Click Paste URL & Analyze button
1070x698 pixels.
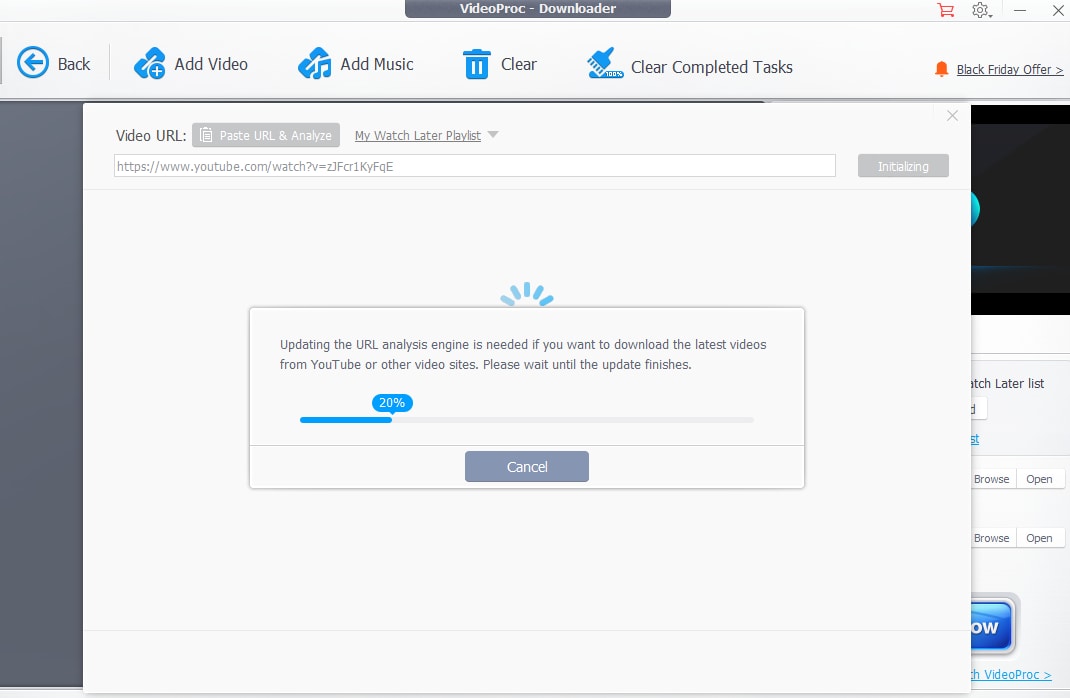(x=266, y=135)
